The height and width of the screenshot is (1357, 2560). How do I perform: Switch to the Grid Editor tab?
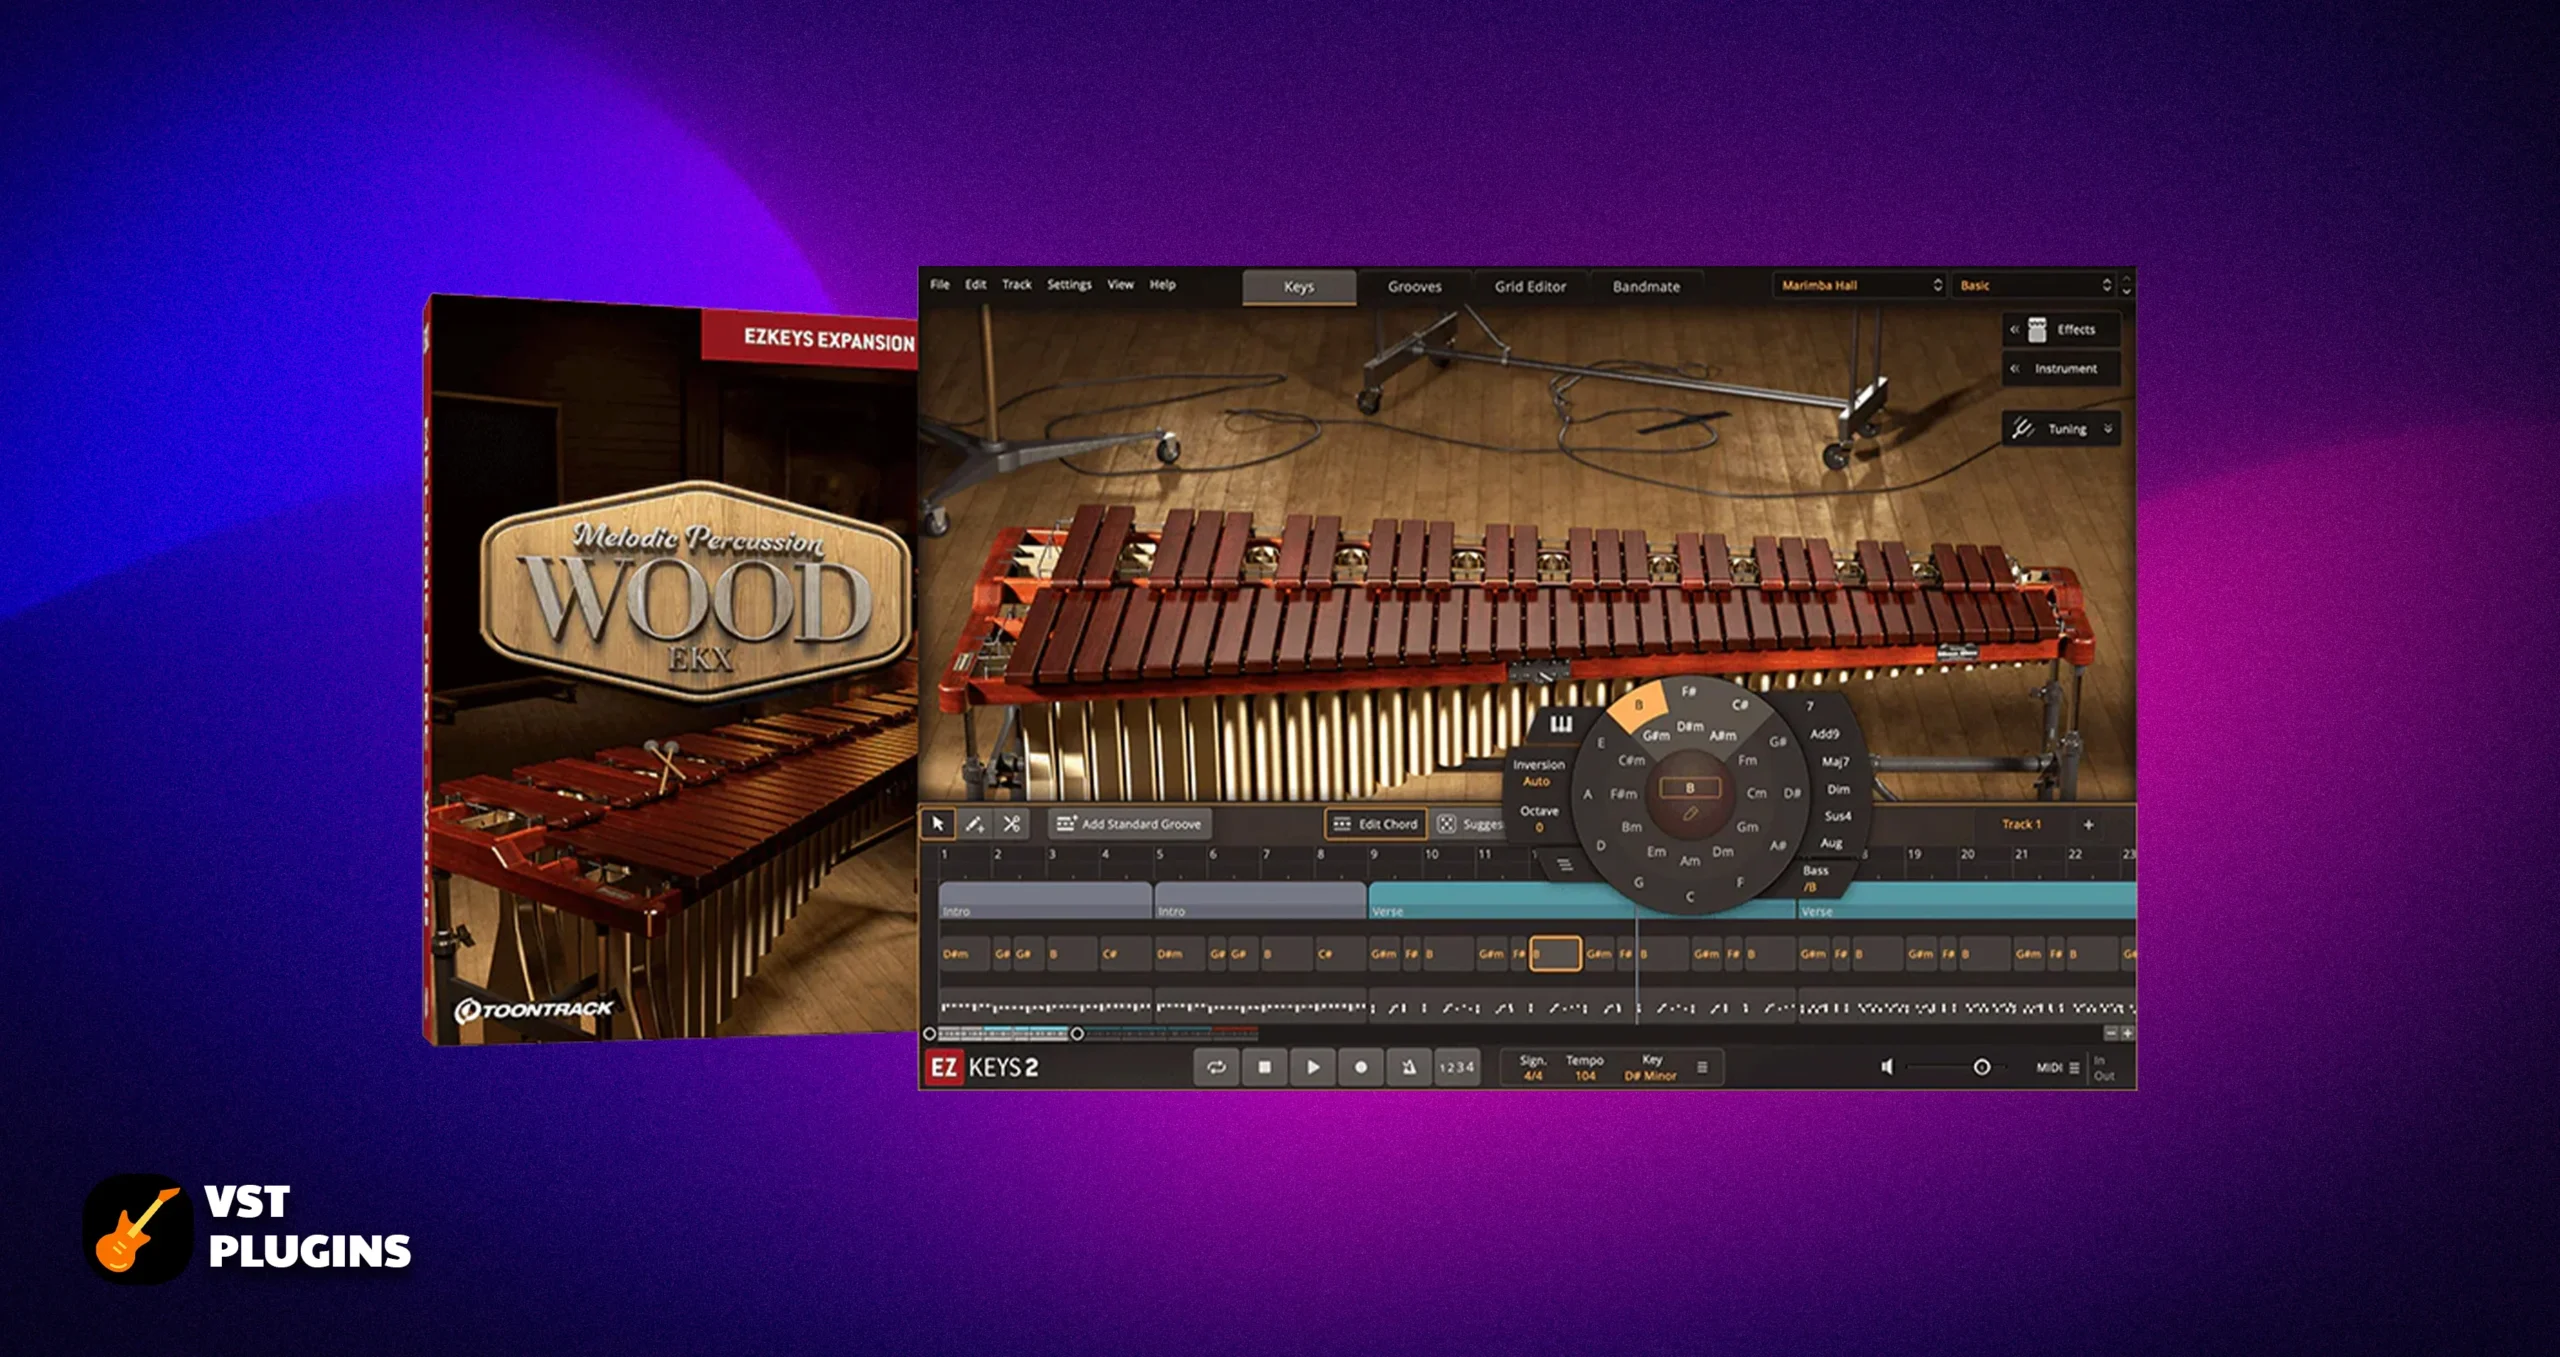pos(1530,286)
